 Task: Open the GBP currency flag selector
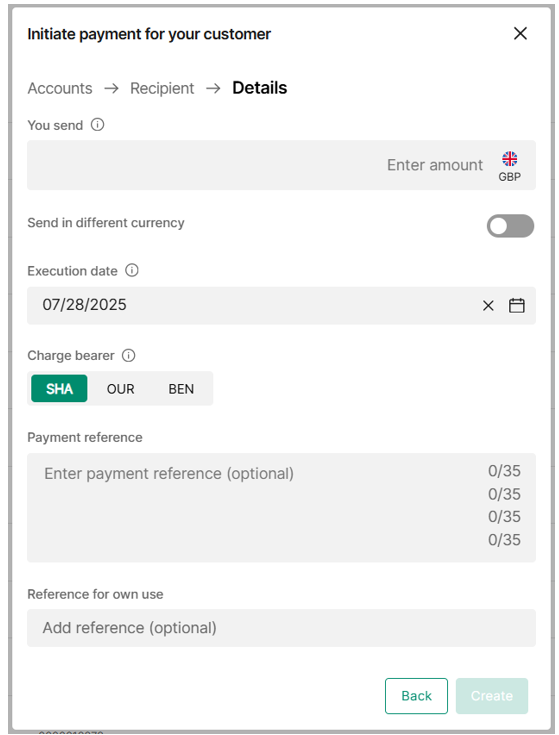pyautogui.click(x=509, y=166)
